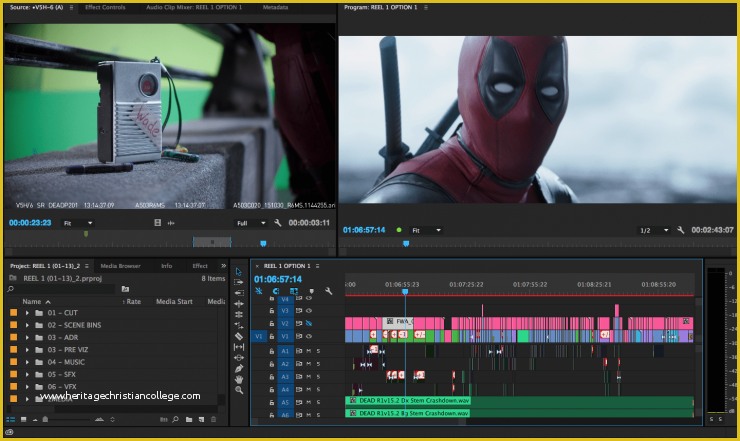
Task: Select the Razor tool
Action: (239, 336)
